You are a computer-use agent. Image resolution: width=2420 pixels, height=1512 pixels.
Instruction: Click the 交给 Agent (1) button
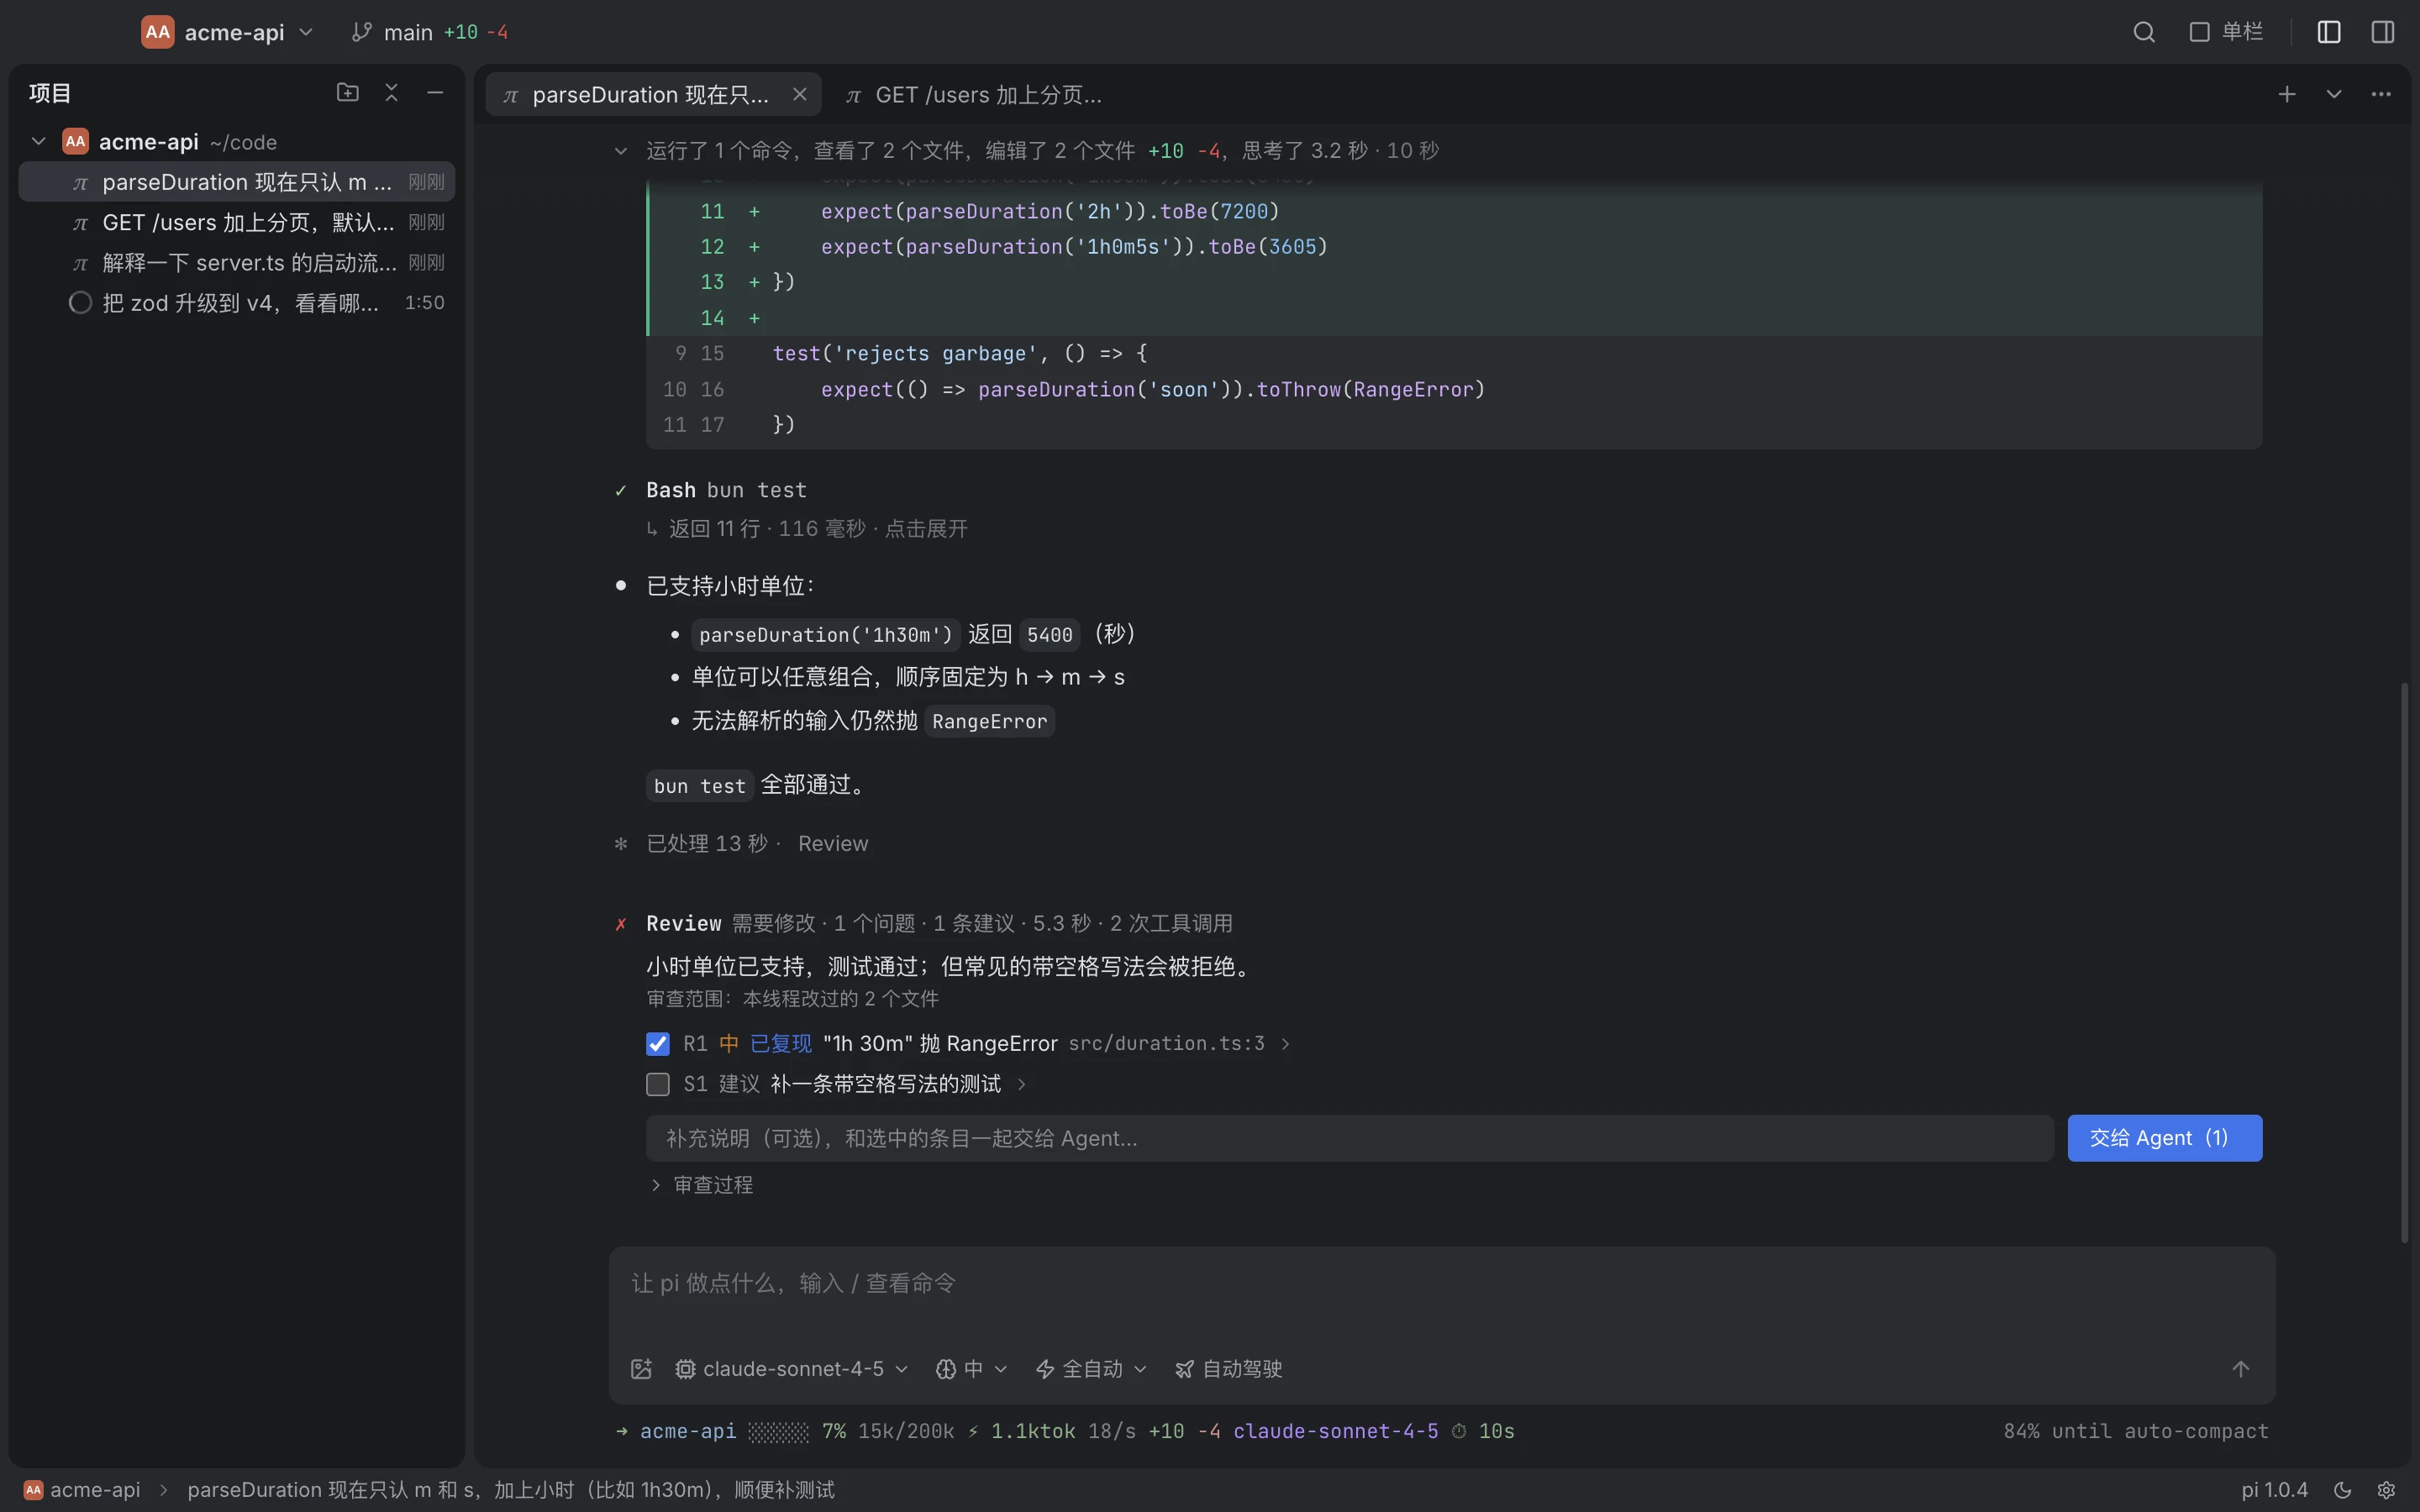pyautogui.click(x=2164, y=1138)
